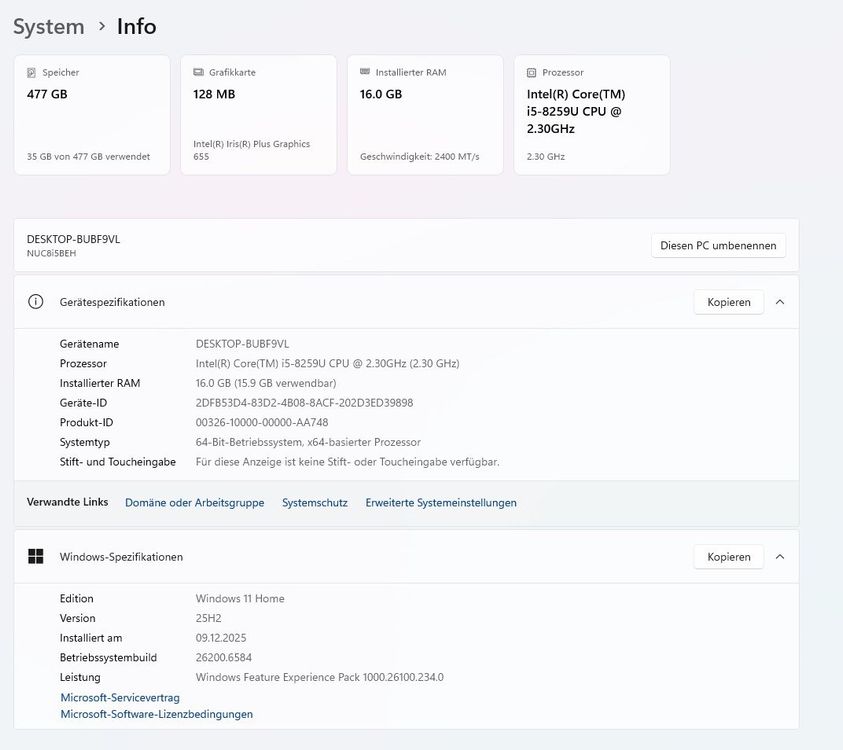
Task: Open Erweiterte Systemeinstellungen link
Action: pos(441,503)
